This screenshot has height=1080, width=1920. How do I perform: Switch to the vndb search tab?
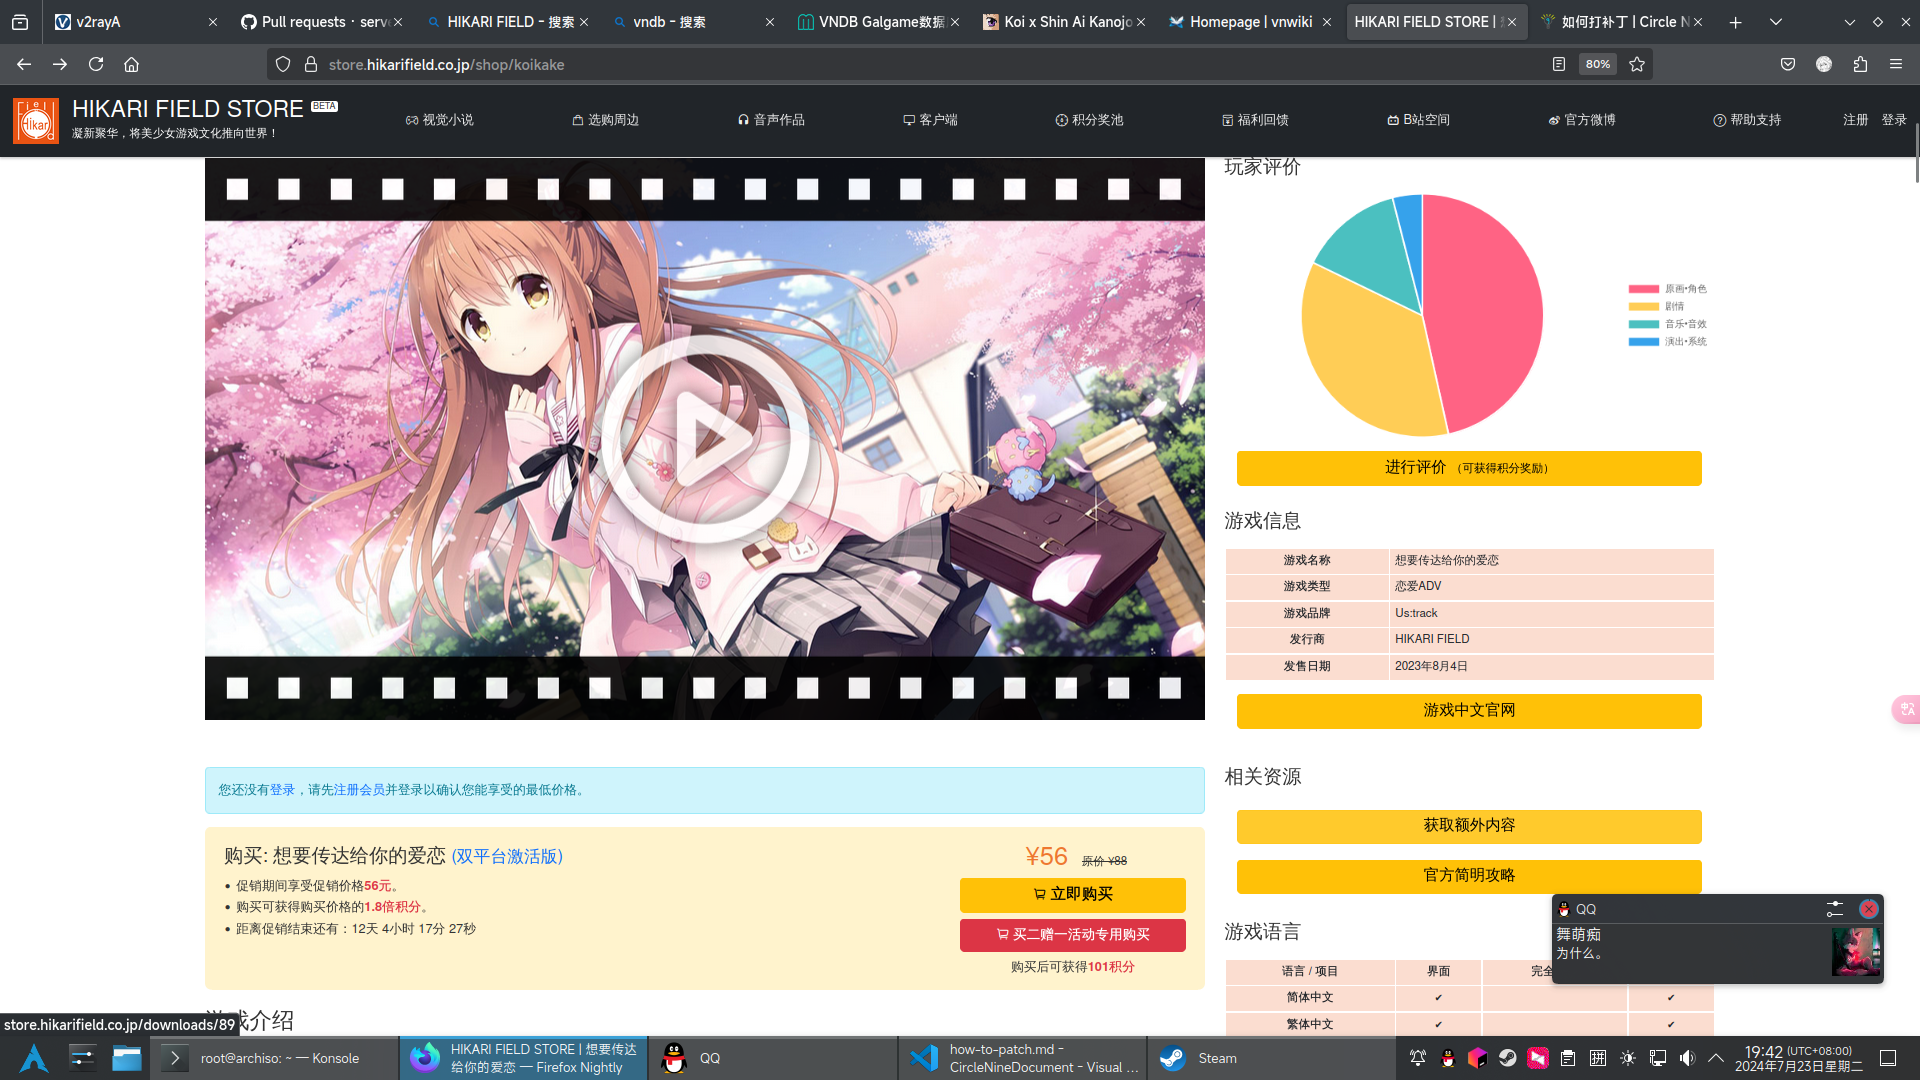[692, 22]
